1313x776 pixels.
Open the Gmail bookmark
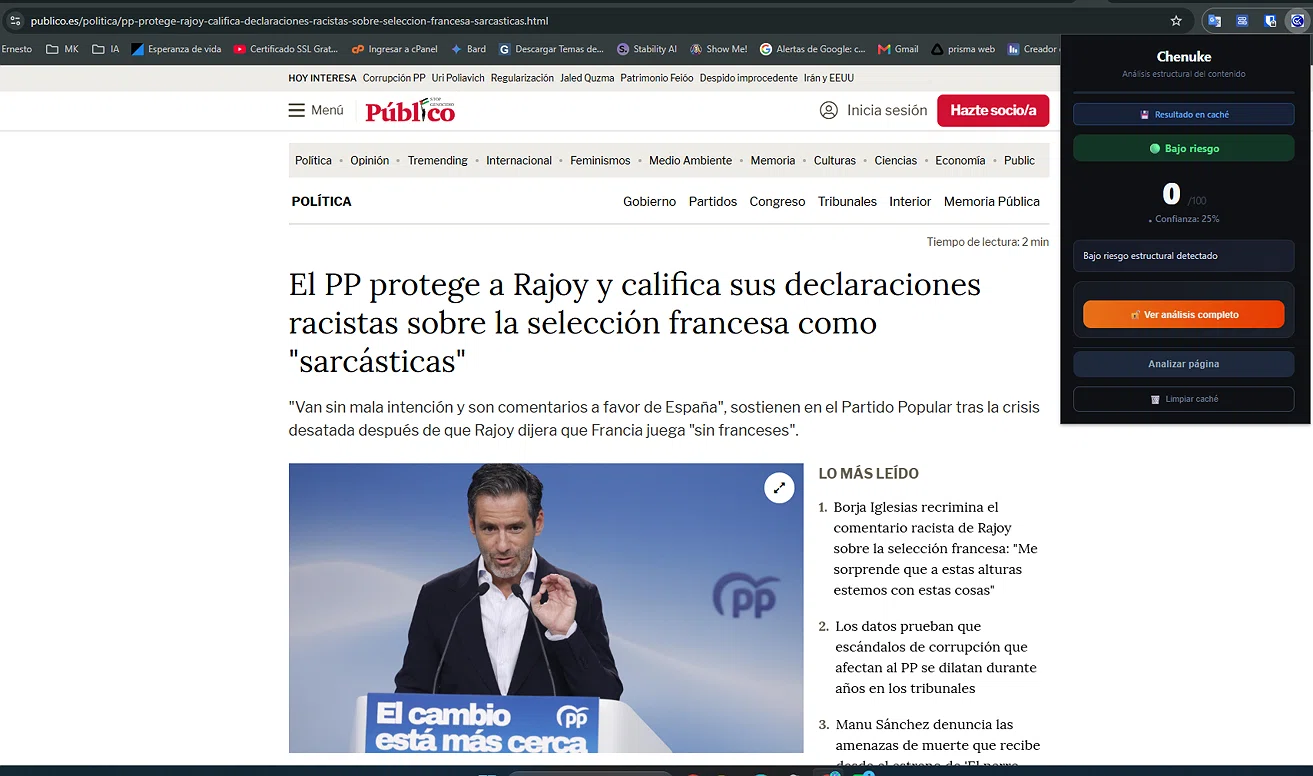point(898,49)
